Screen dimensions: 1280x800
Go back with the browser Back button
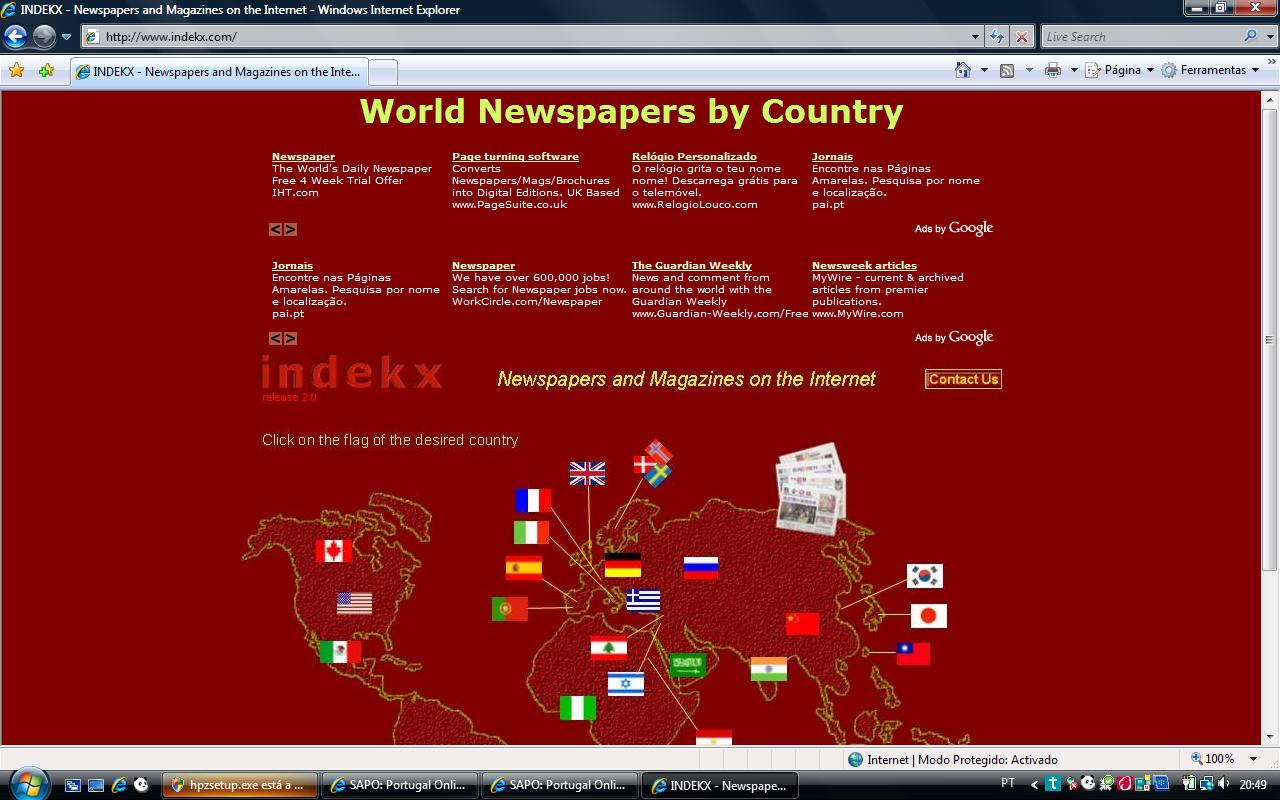15,37
